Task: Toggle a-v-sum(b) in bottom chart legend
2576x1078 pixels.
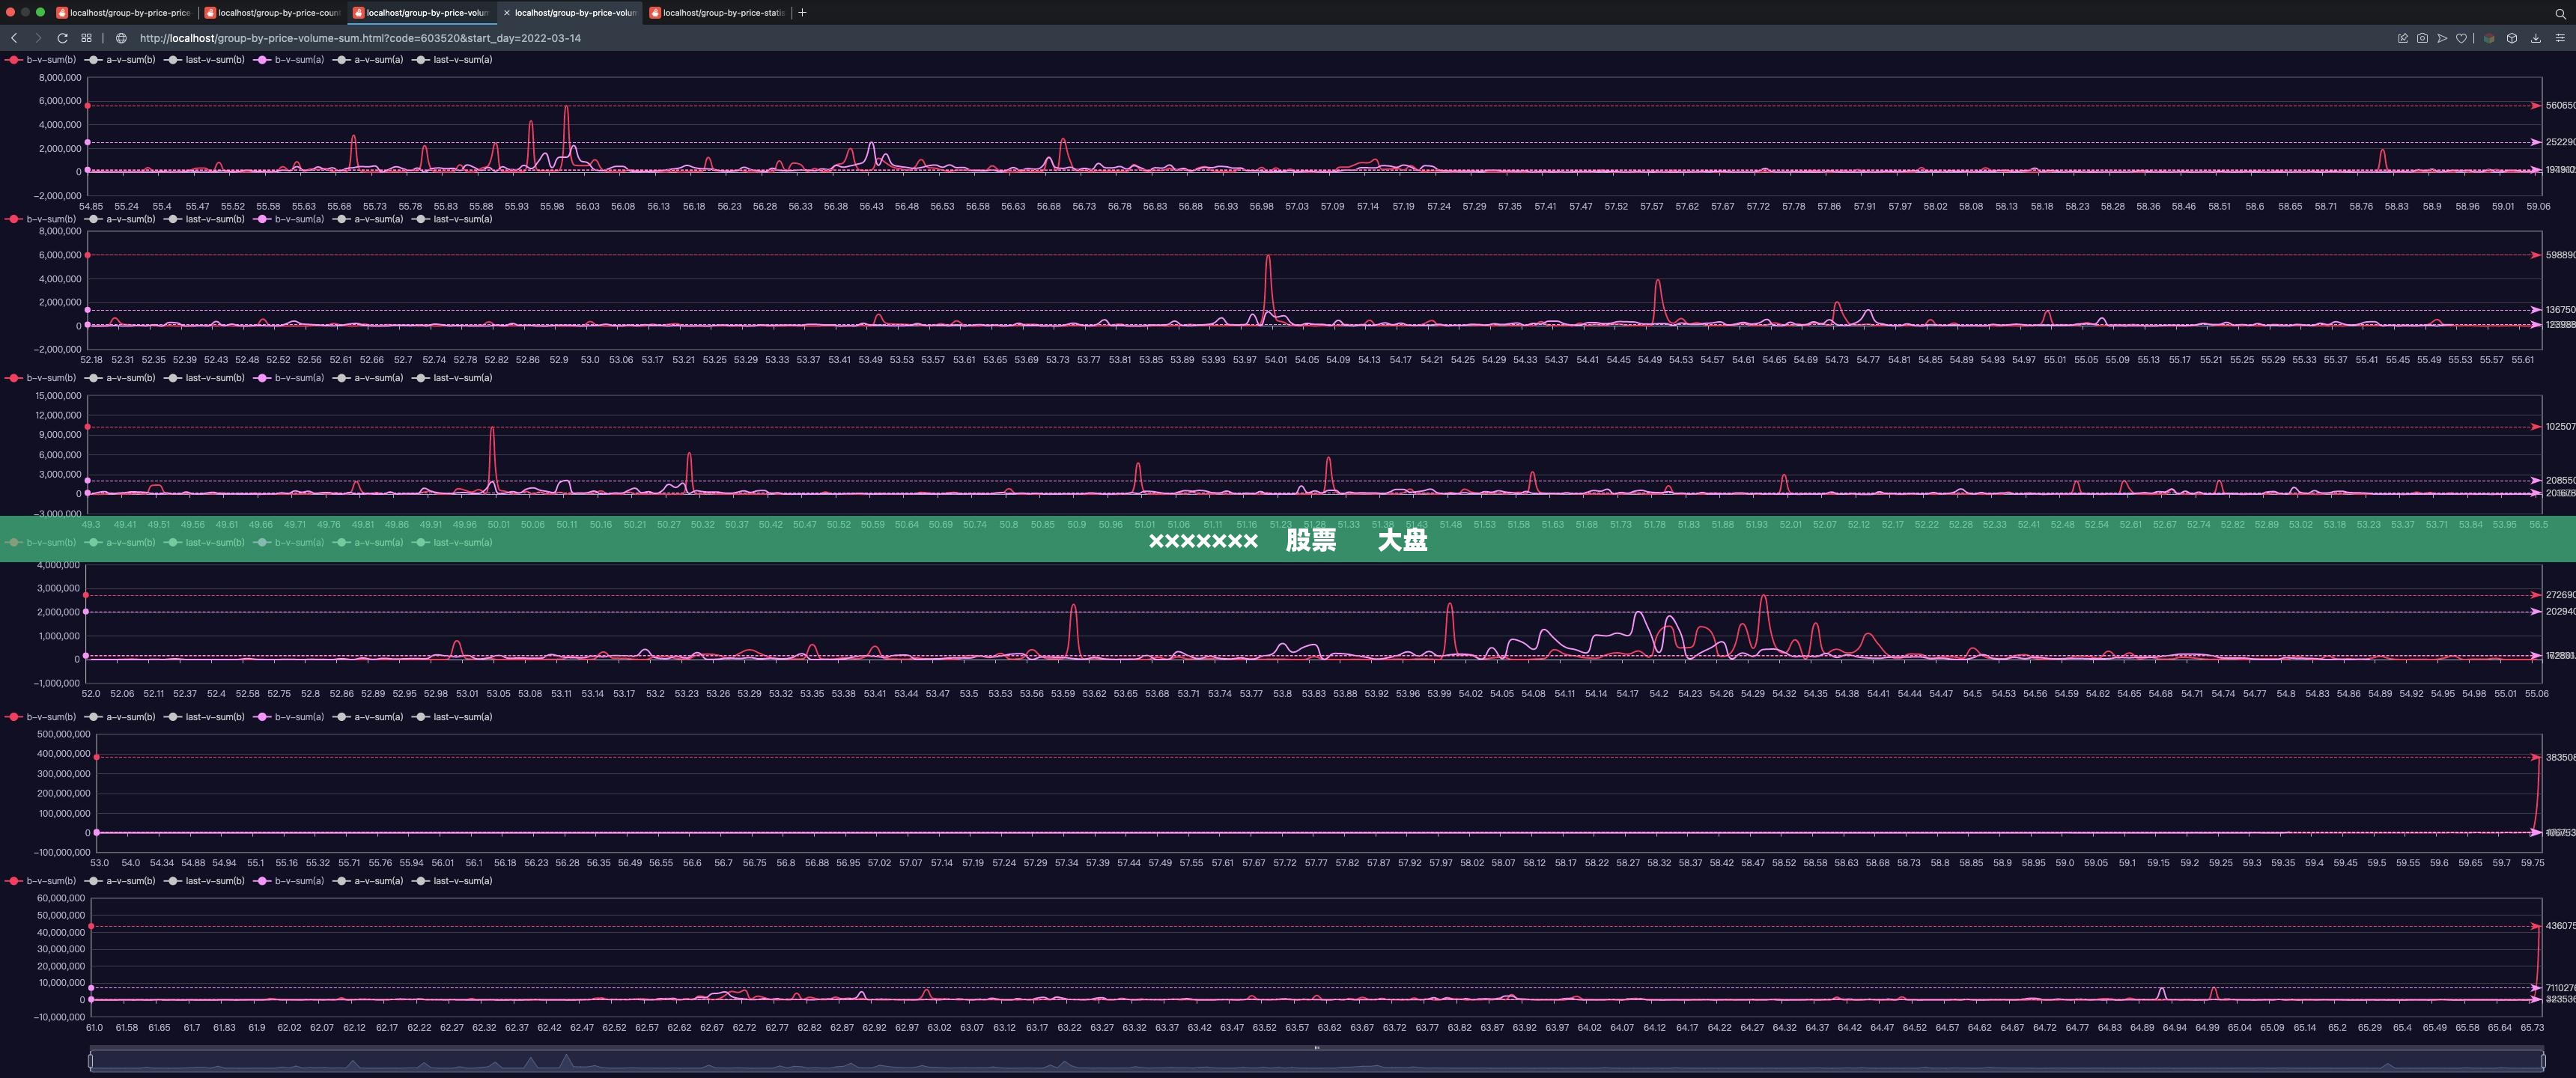Action: pyautogui.click(x=120, y=881)
